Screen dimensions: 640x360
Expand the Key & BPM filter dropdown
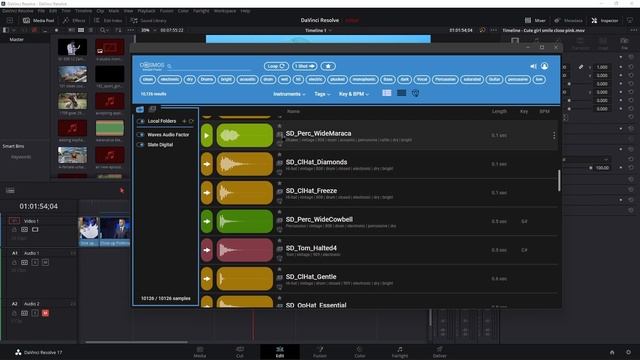pos(353,94)
